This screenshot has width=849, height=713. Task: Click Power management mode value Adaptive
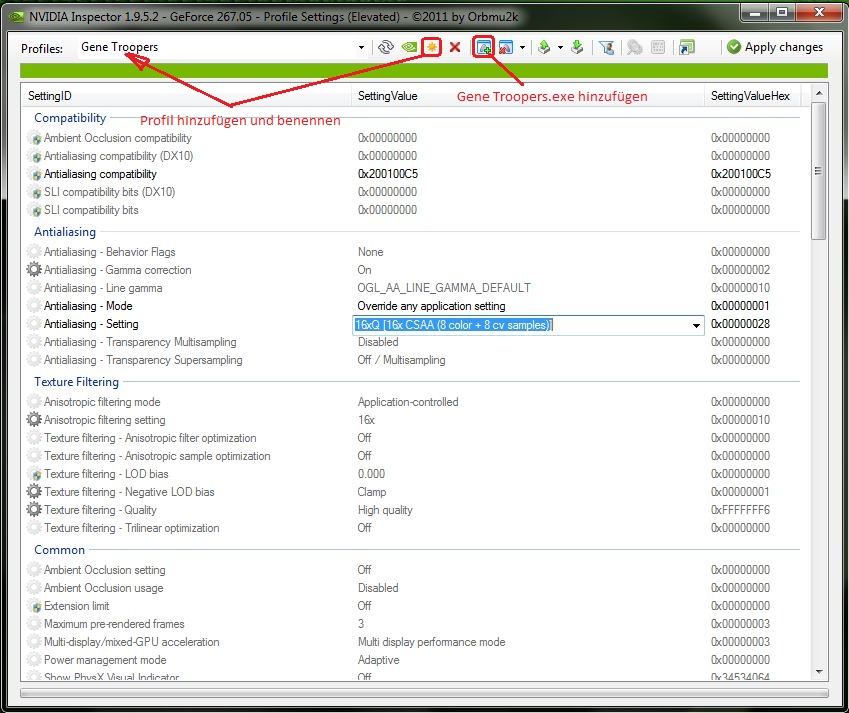[378, 660]
